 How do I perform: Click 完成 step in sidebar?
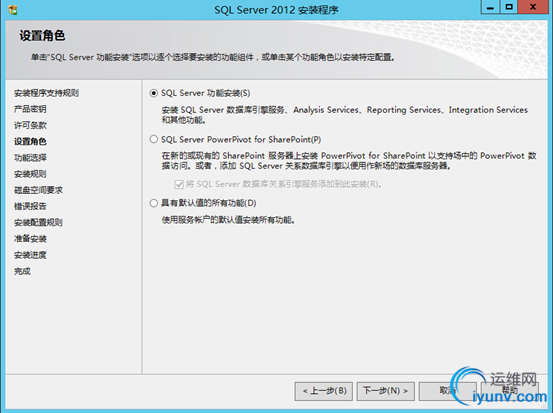(22, 272)
